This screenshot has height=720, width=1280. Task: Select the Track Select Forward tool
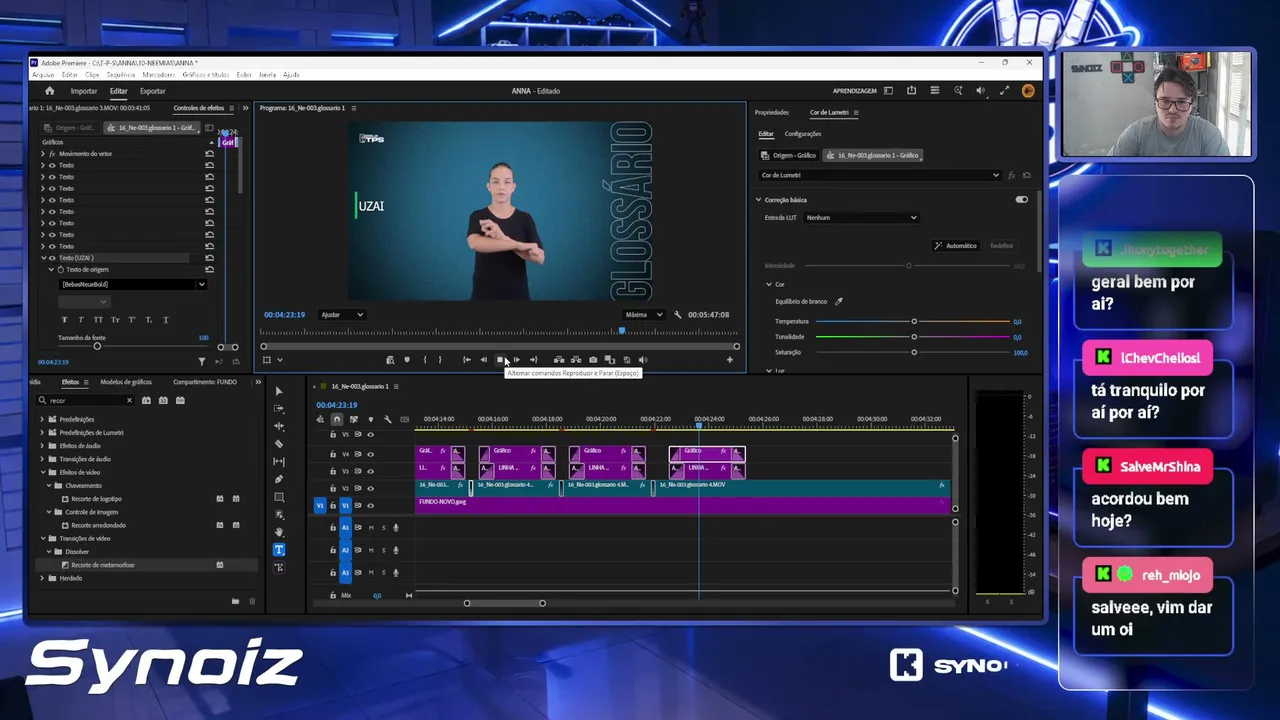click(x=279, y=409)
